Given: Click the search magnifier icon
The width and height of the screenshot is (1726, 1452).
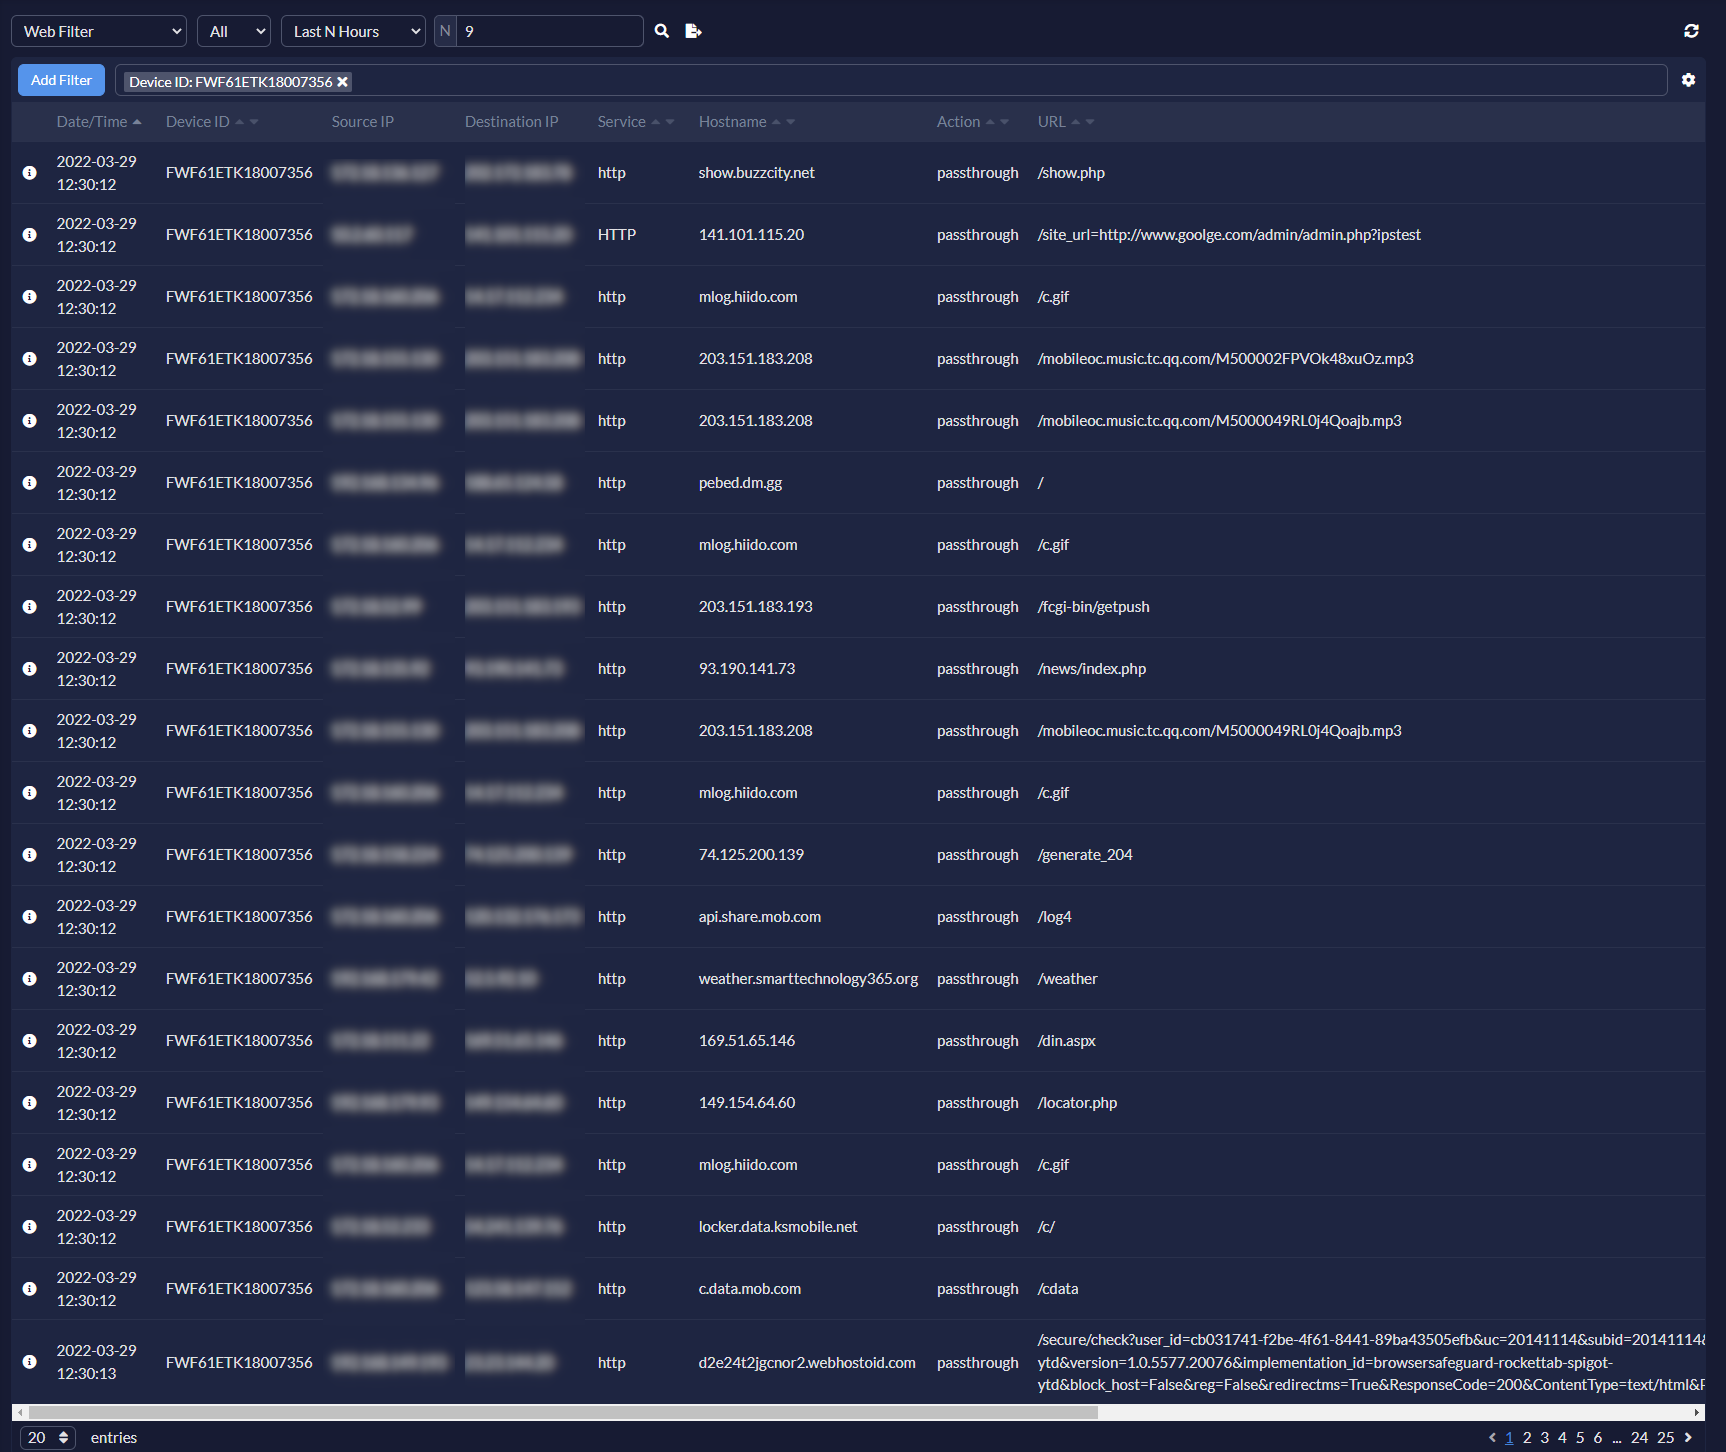Looking at the screenshot, I should tap(661, 31).
